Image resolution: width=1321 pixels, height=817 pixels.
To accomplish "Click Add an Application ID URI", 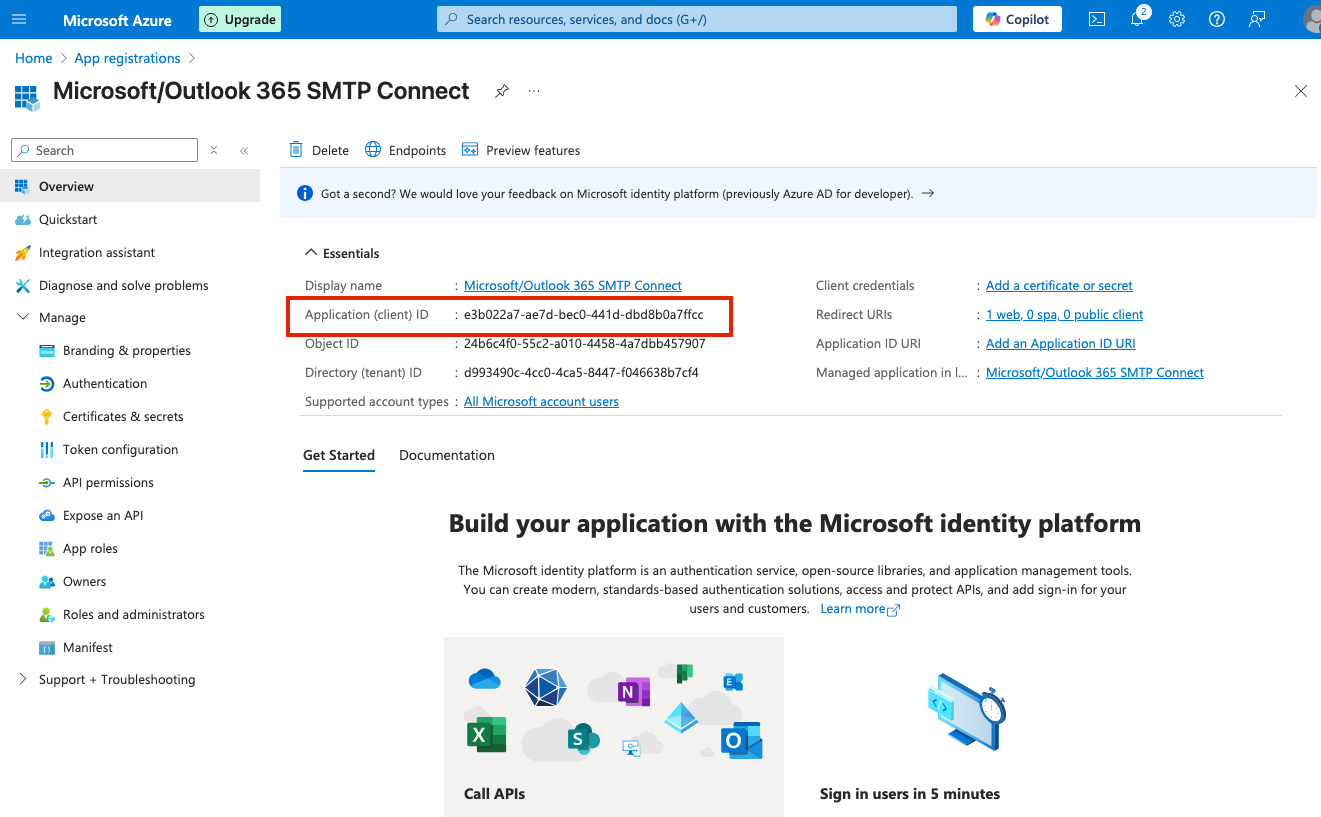I will tap(1061, 343).
